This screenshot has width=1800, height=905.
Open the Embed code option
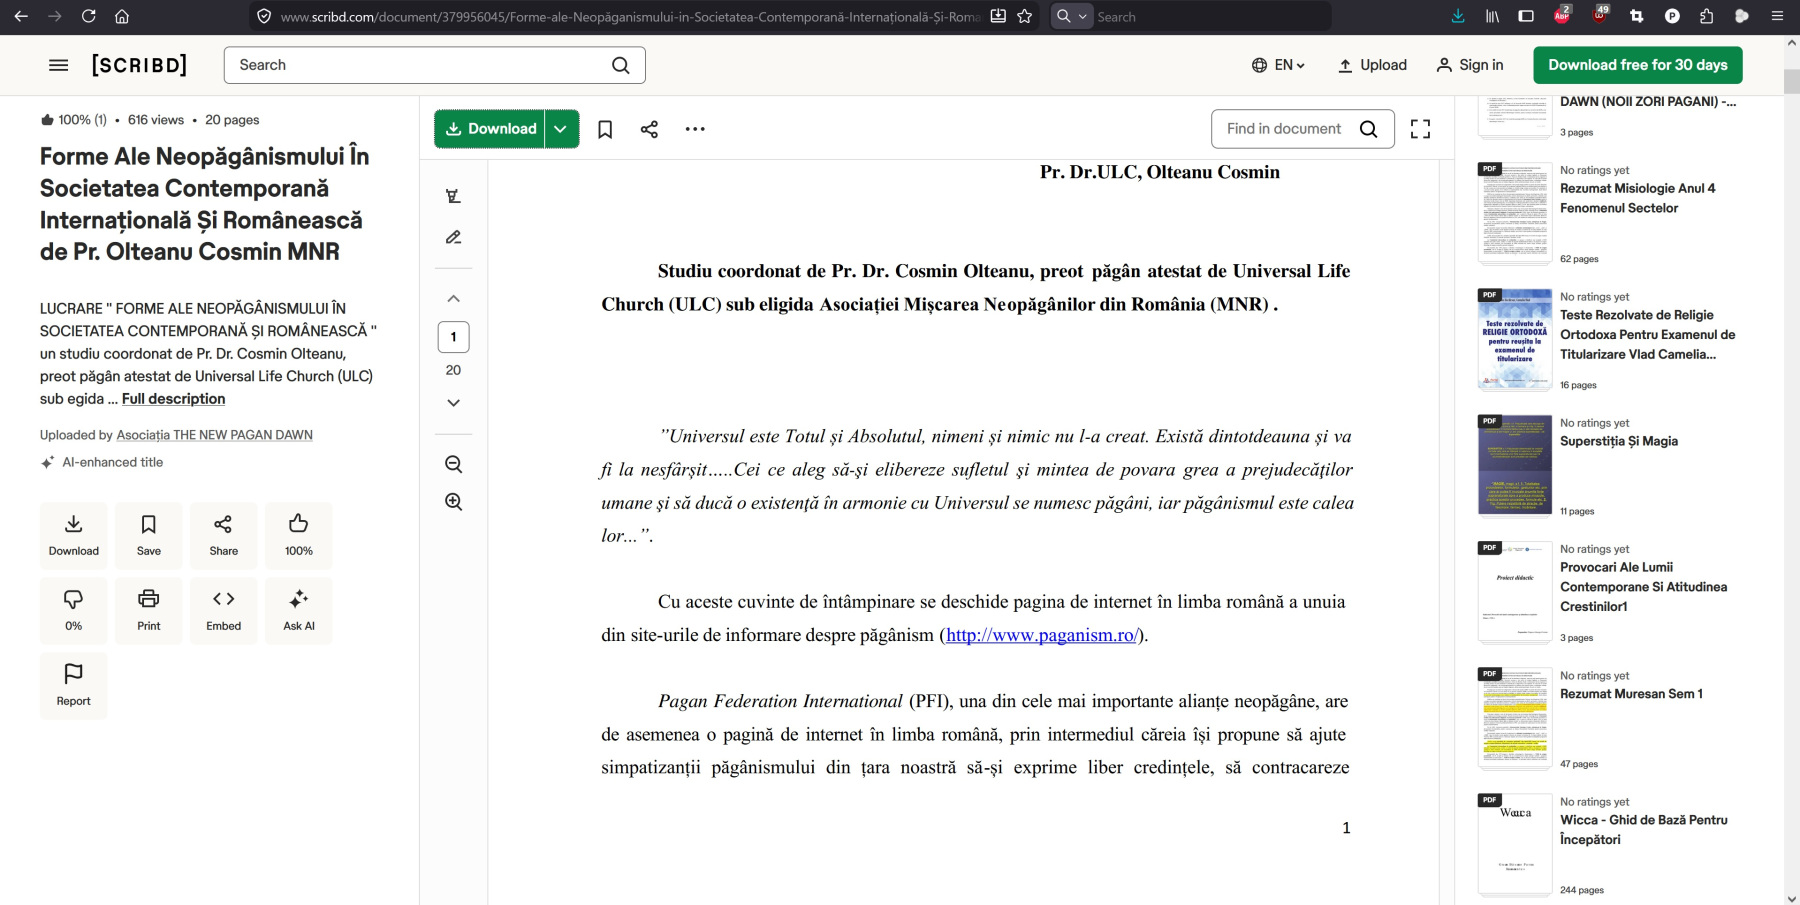point(223,610)
